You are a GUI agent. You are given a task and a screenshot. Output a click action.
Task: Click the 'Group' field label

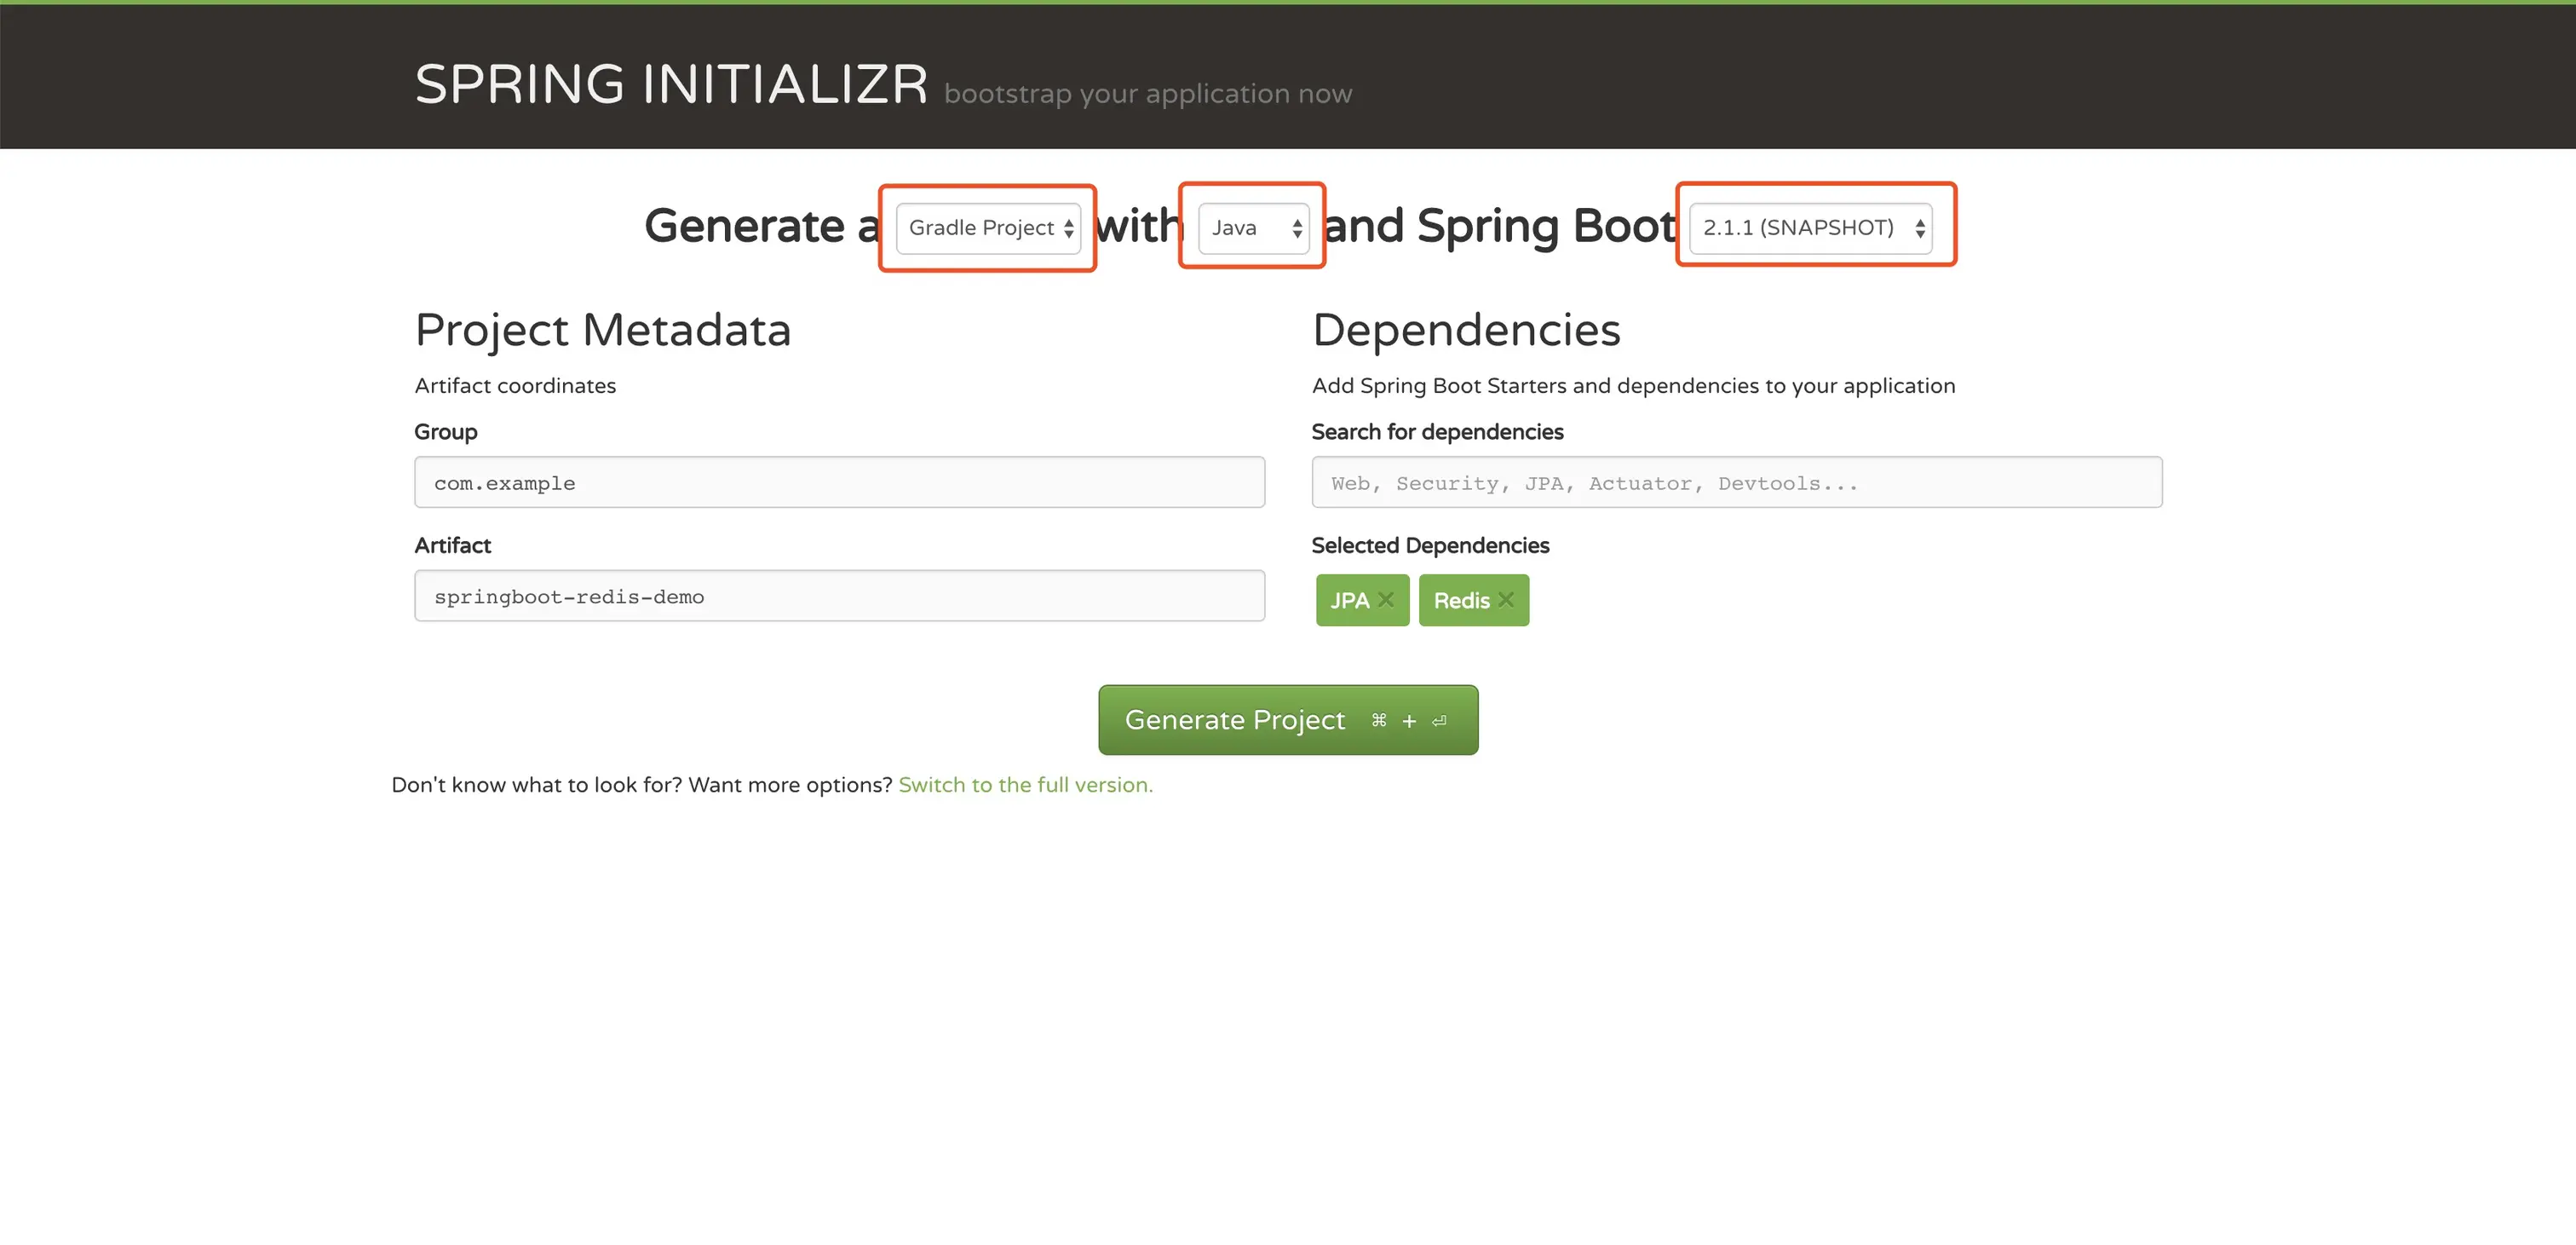pos(446,432)
